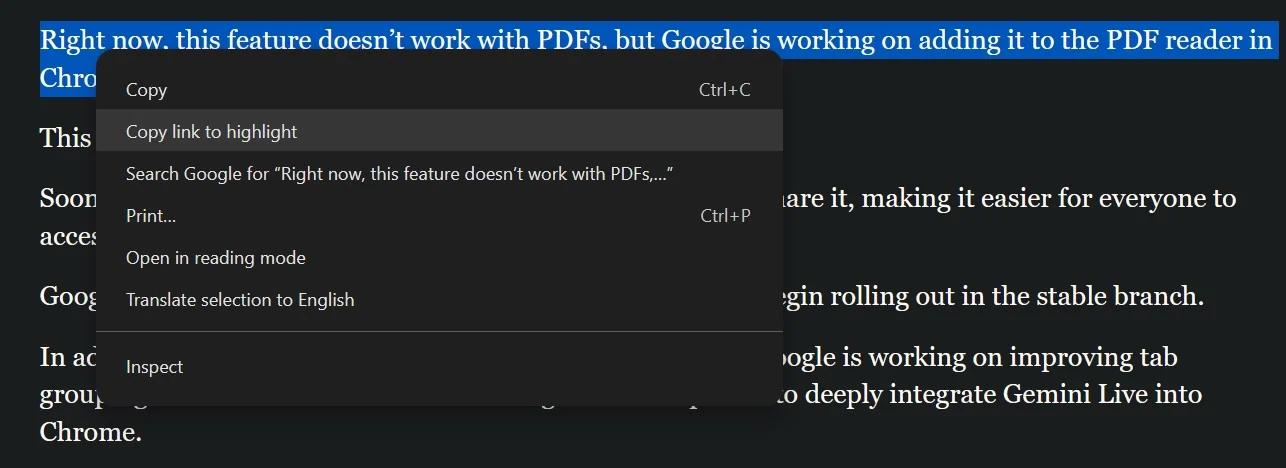This screenshot has height=468, width=1286.
Task: Select Copy link to highlight
Action: (x=211, y=132)
